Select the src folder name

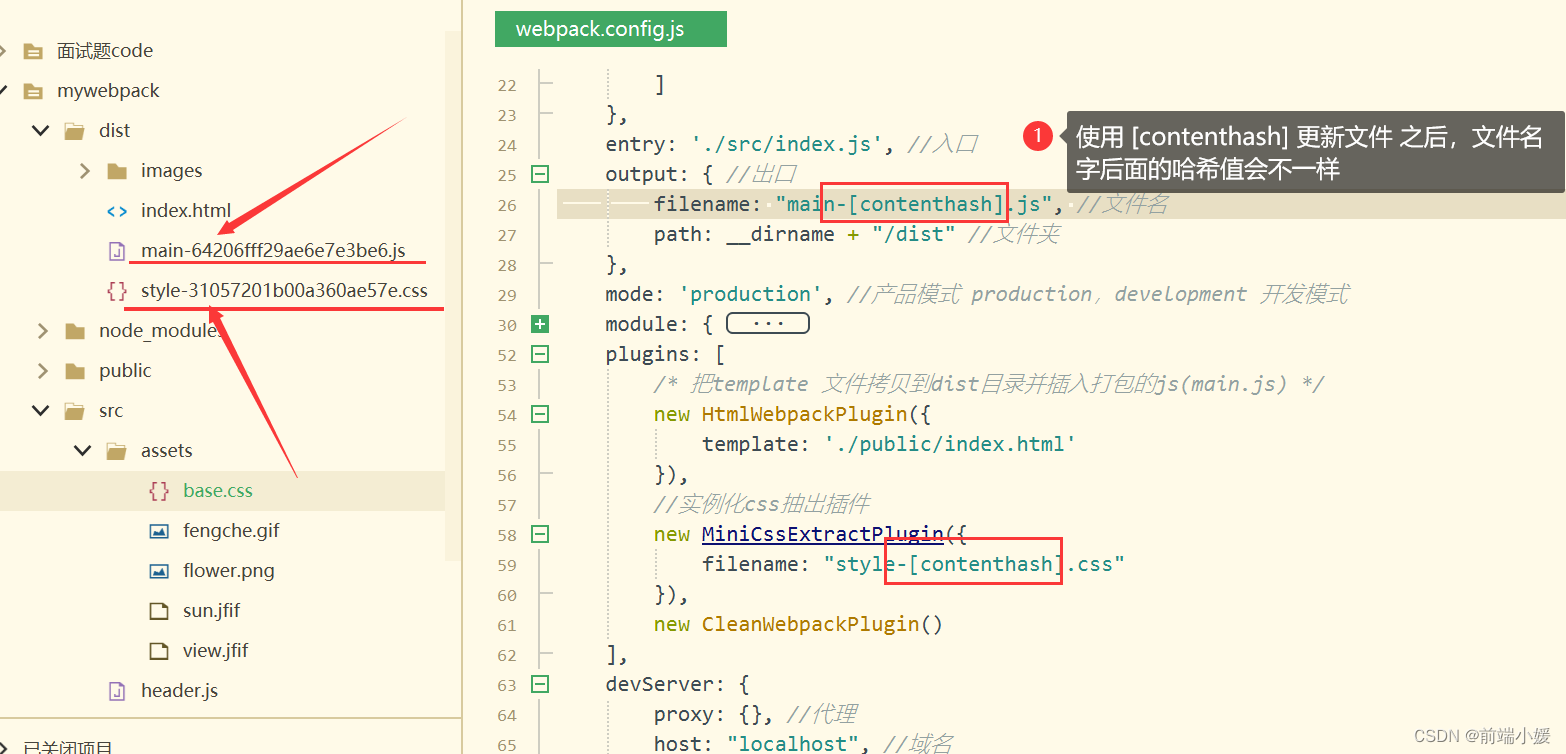coord(111,410)
